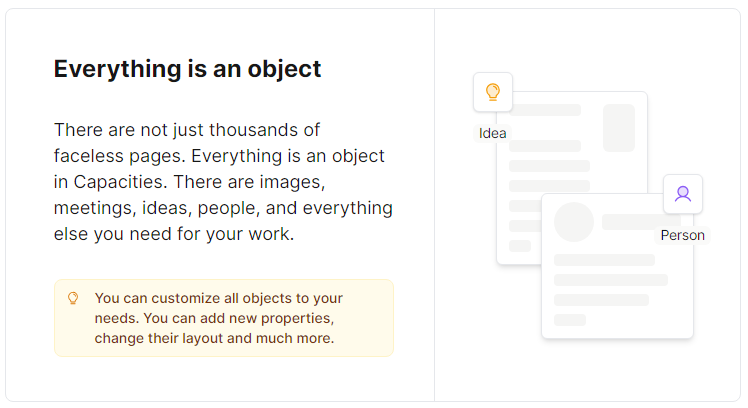Screen dimensions: 748x408
Task: Click the top placeholder line of the back card
Action: 545,110
